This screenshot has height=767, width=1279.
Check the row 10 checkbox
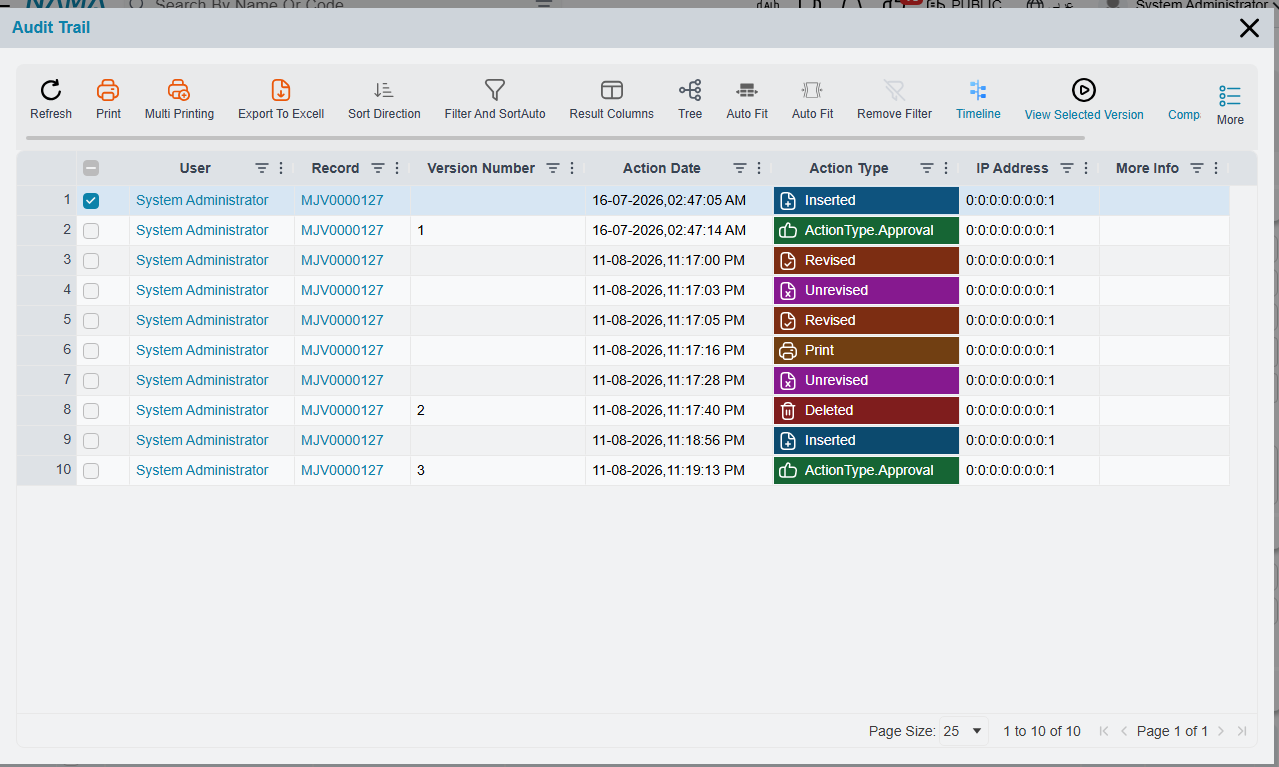tap(91, 470)
